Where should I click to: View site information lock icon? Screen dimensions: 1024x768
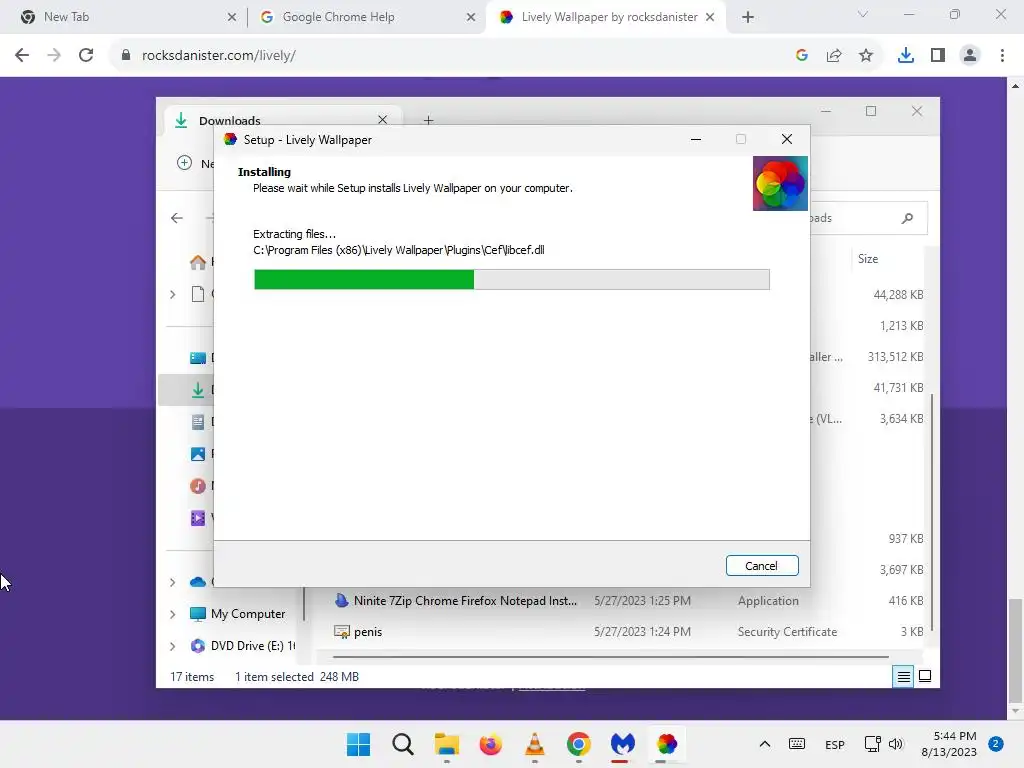click(x=125, y=56)
